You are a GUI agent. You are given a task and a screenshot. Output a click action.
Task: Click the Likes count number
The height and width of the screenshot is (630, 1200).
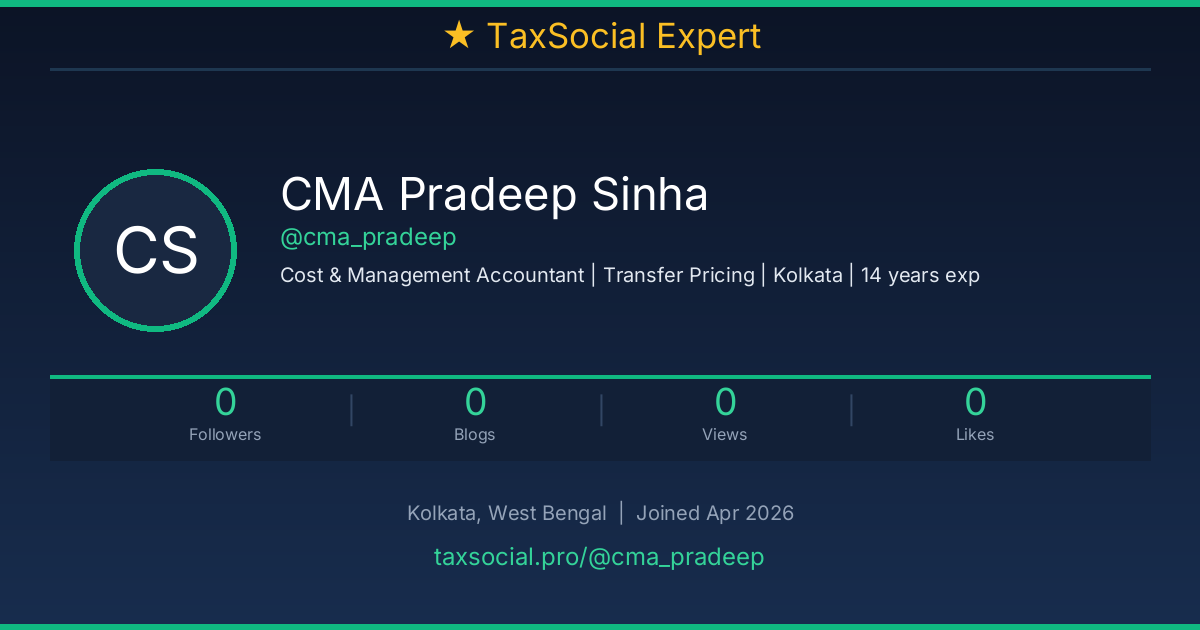coord(975,402)
